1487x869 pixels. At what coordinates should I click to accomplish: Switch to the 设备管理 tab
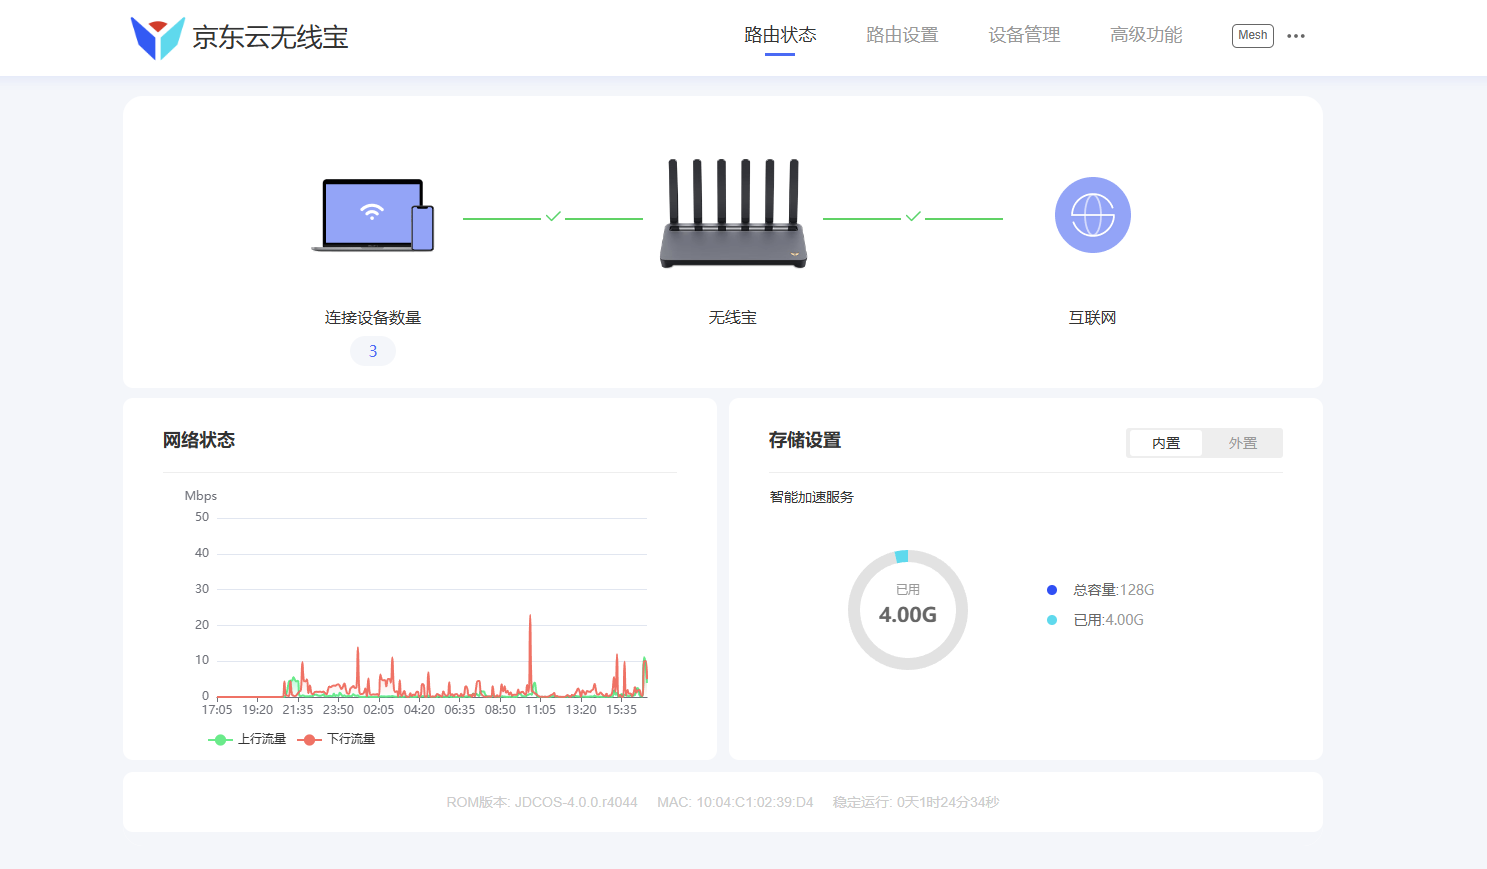tap(1023, 35)
